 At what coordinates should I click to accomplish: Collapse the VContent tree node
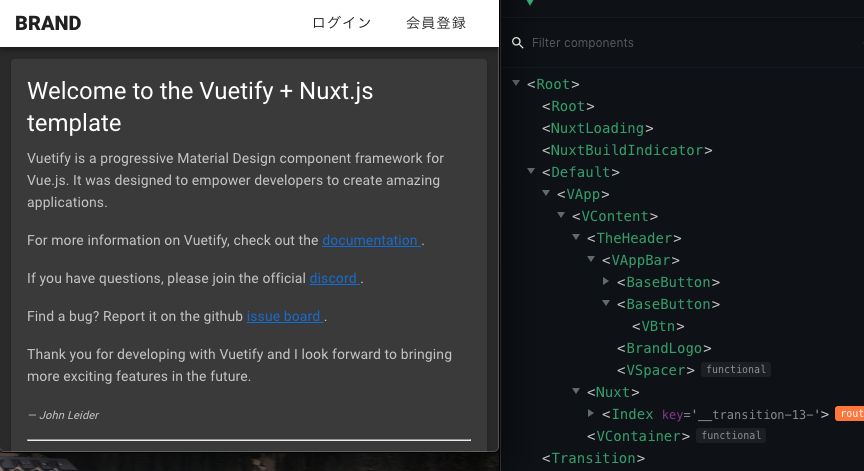click(x=561, y=216)
